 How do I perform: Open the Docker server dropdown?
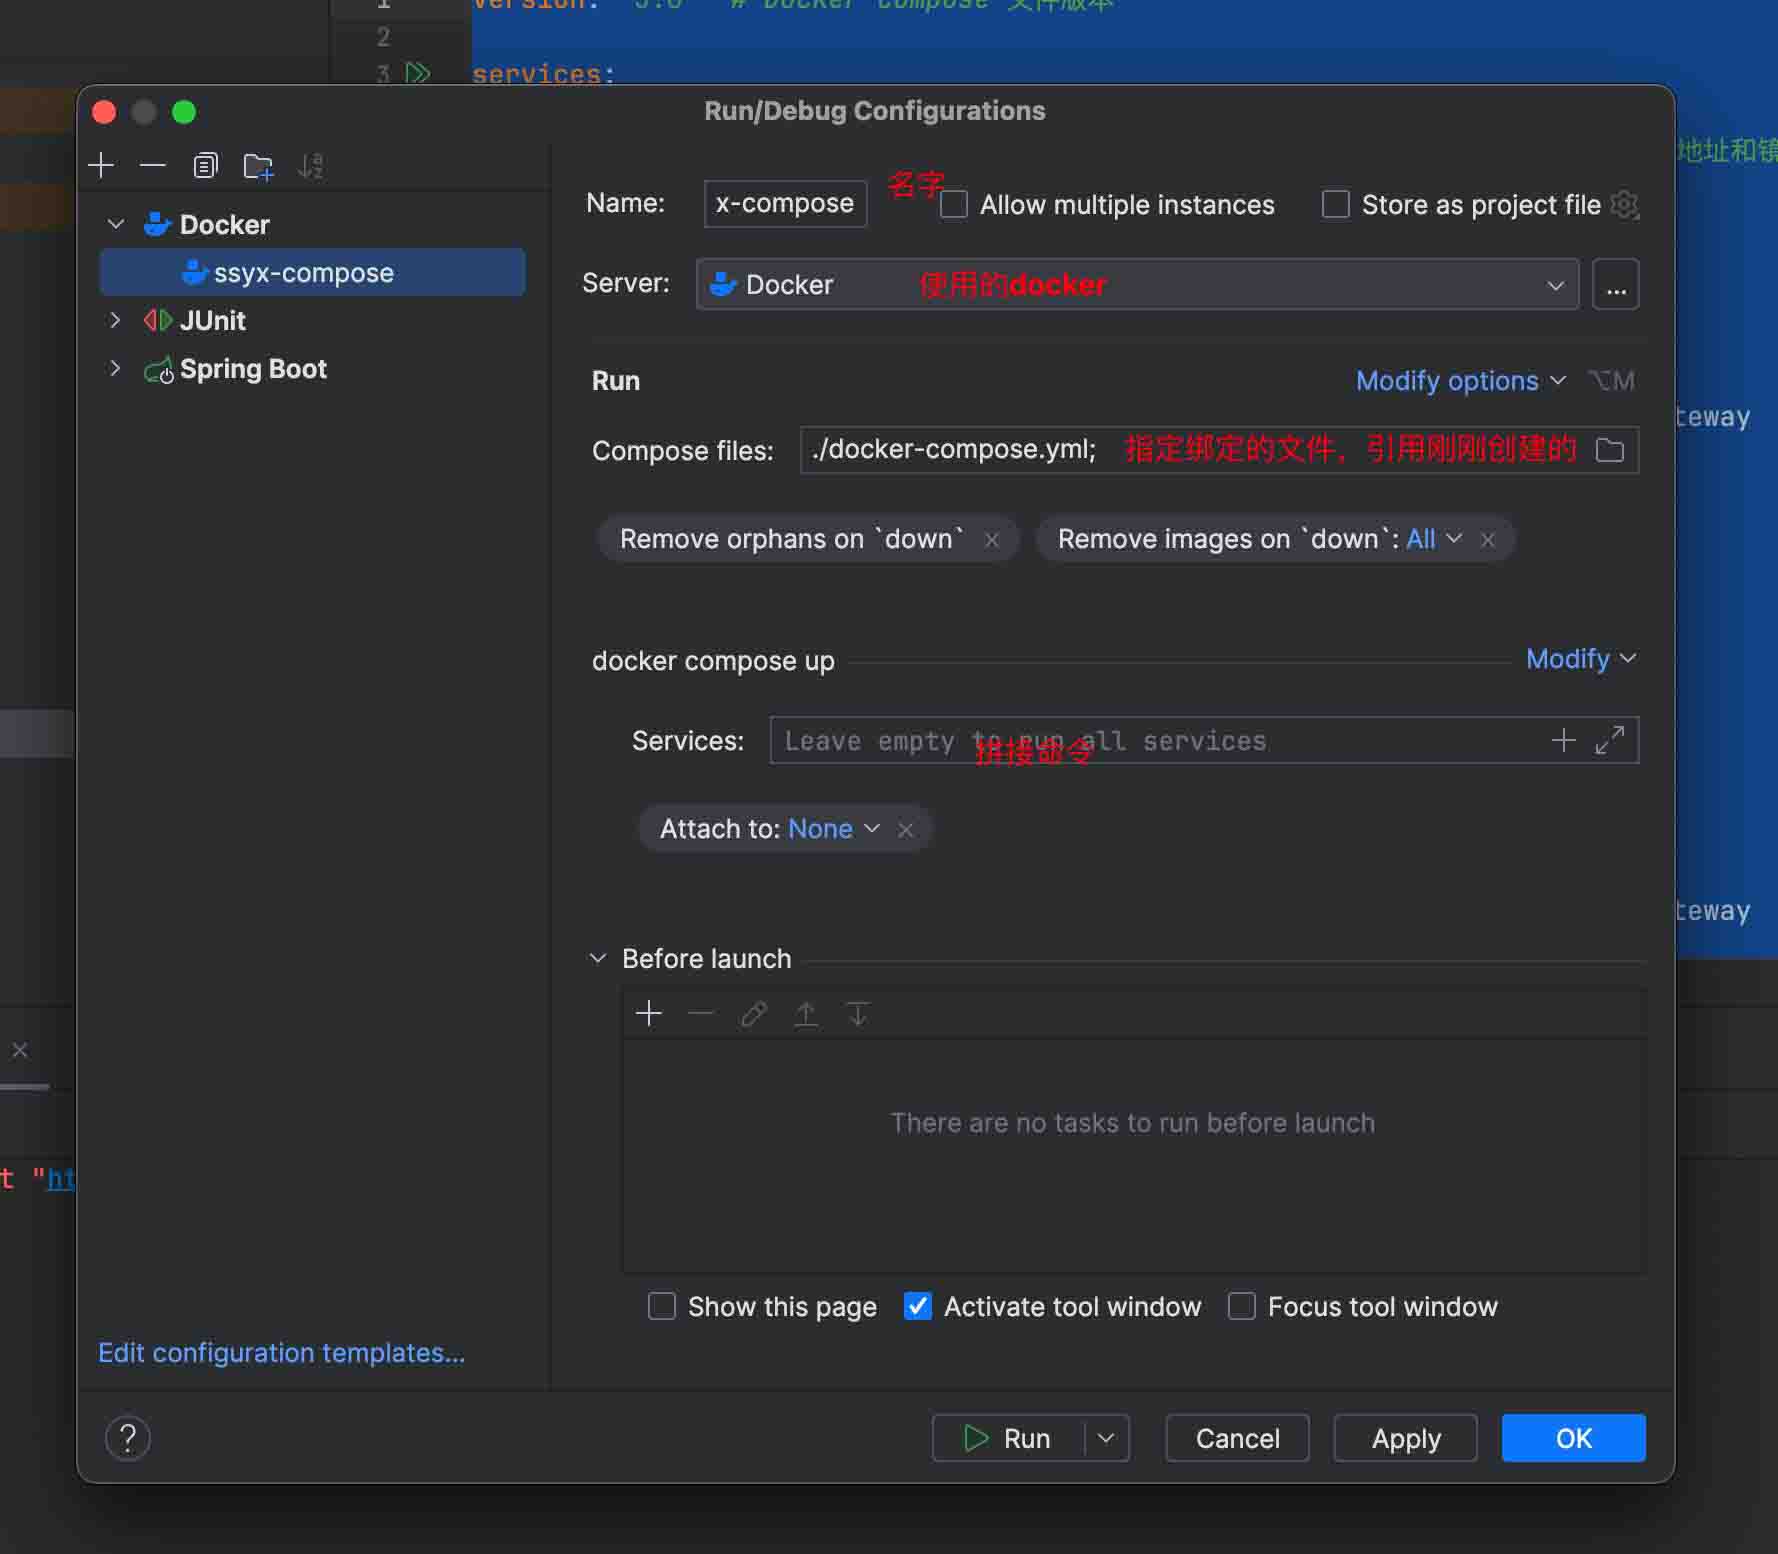[1138, 285]
